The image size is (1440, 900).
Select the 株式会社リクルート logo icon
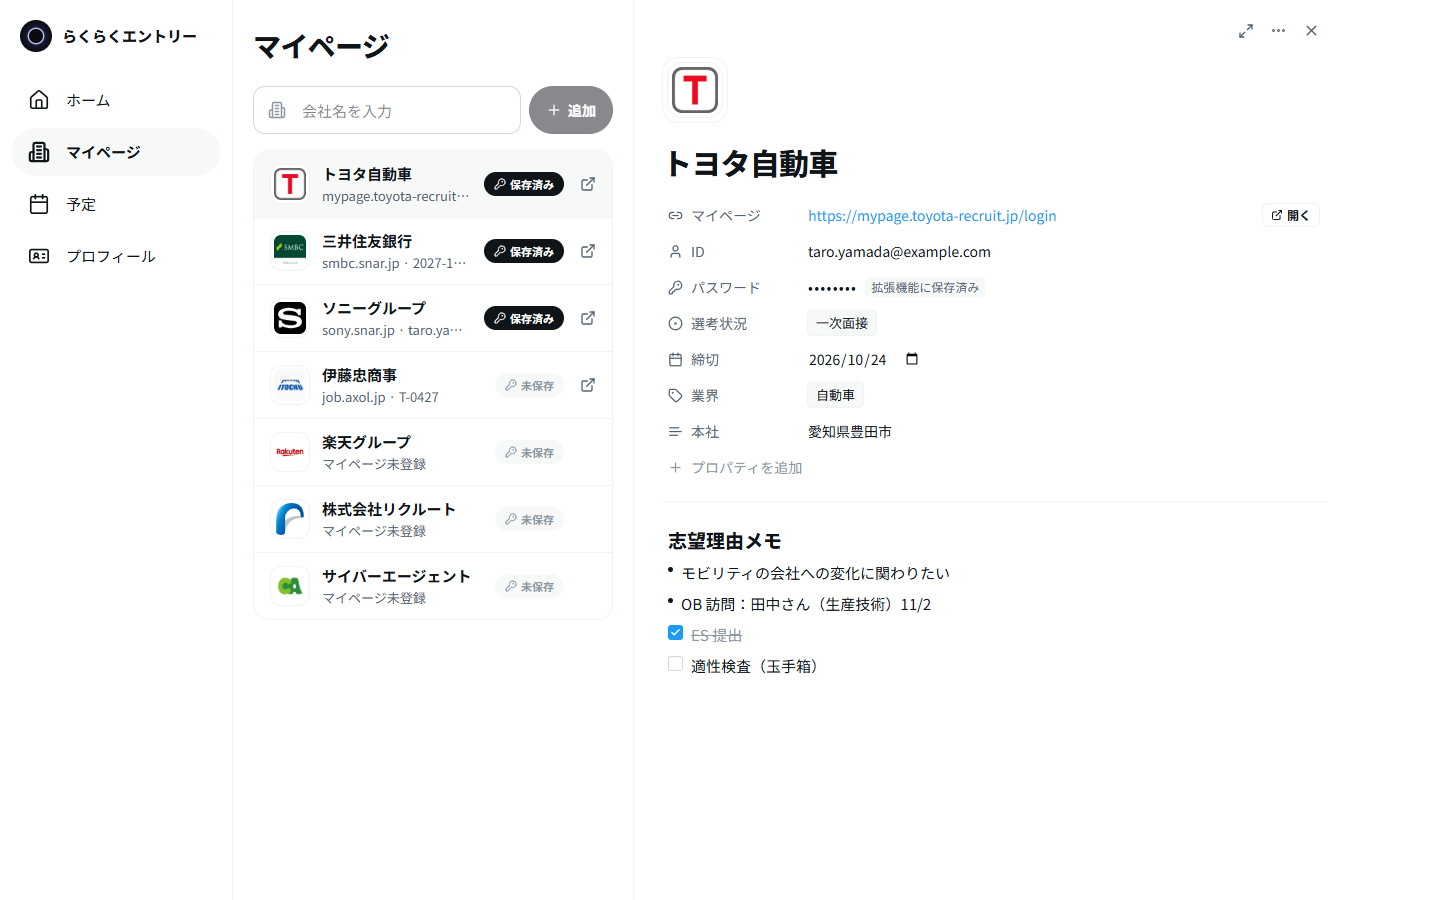pos(290,519)
